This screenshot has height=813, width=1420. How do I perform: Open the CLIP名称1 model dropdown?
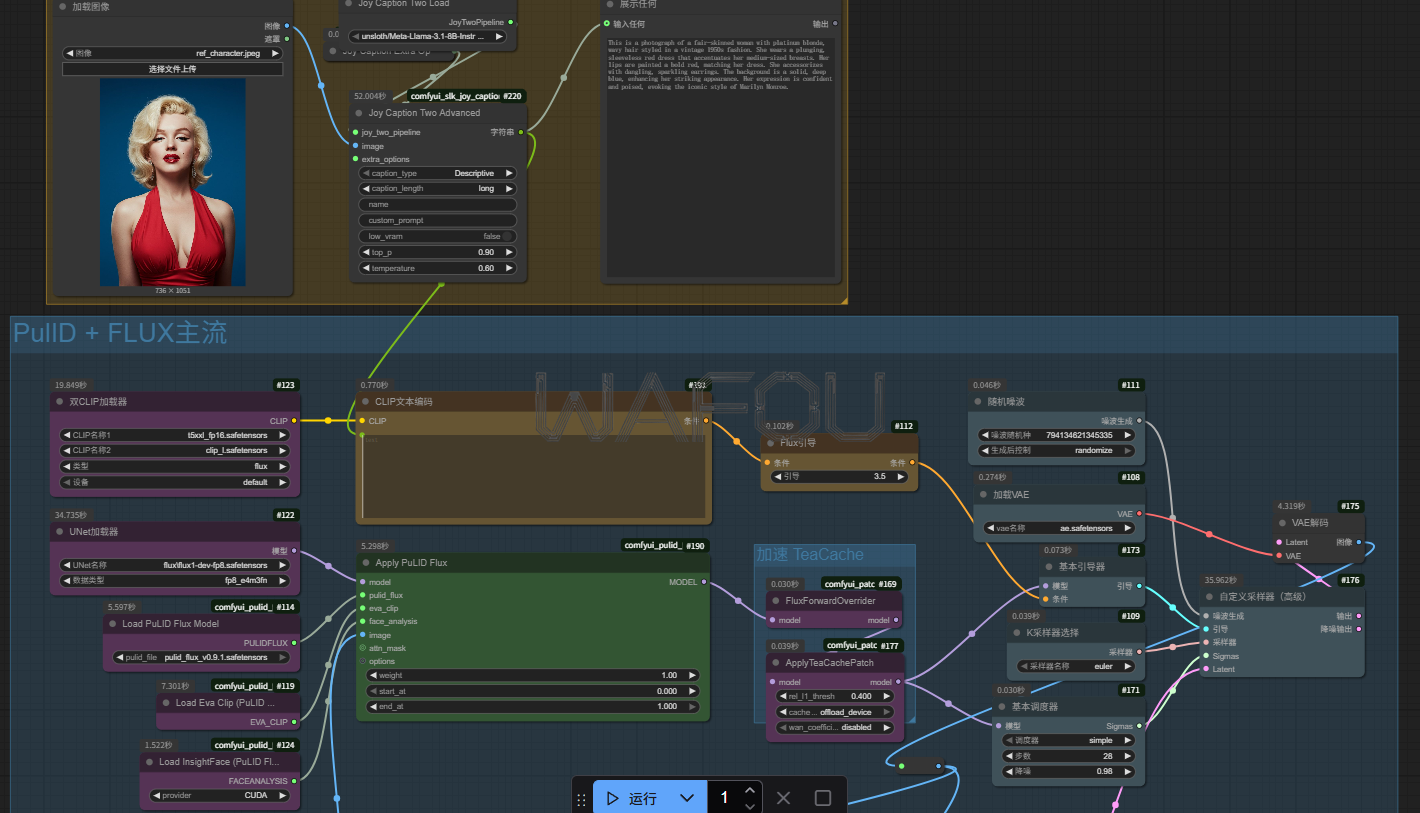(175, 436)
